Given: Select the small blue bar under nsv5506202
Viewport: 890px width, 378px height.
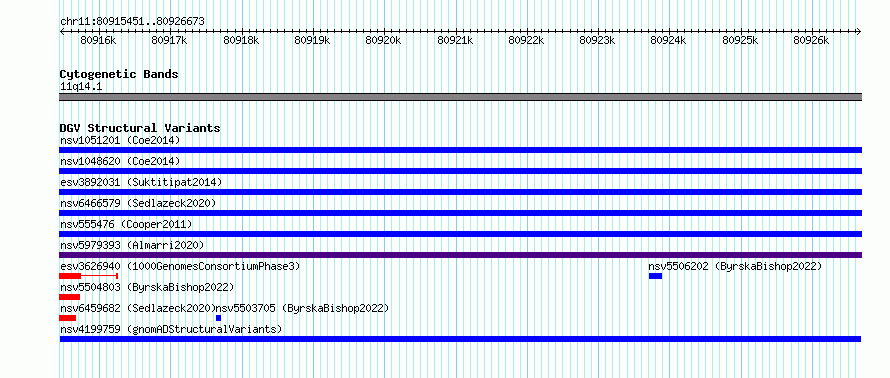Looking at the screenshot, I should click(656, 276).
